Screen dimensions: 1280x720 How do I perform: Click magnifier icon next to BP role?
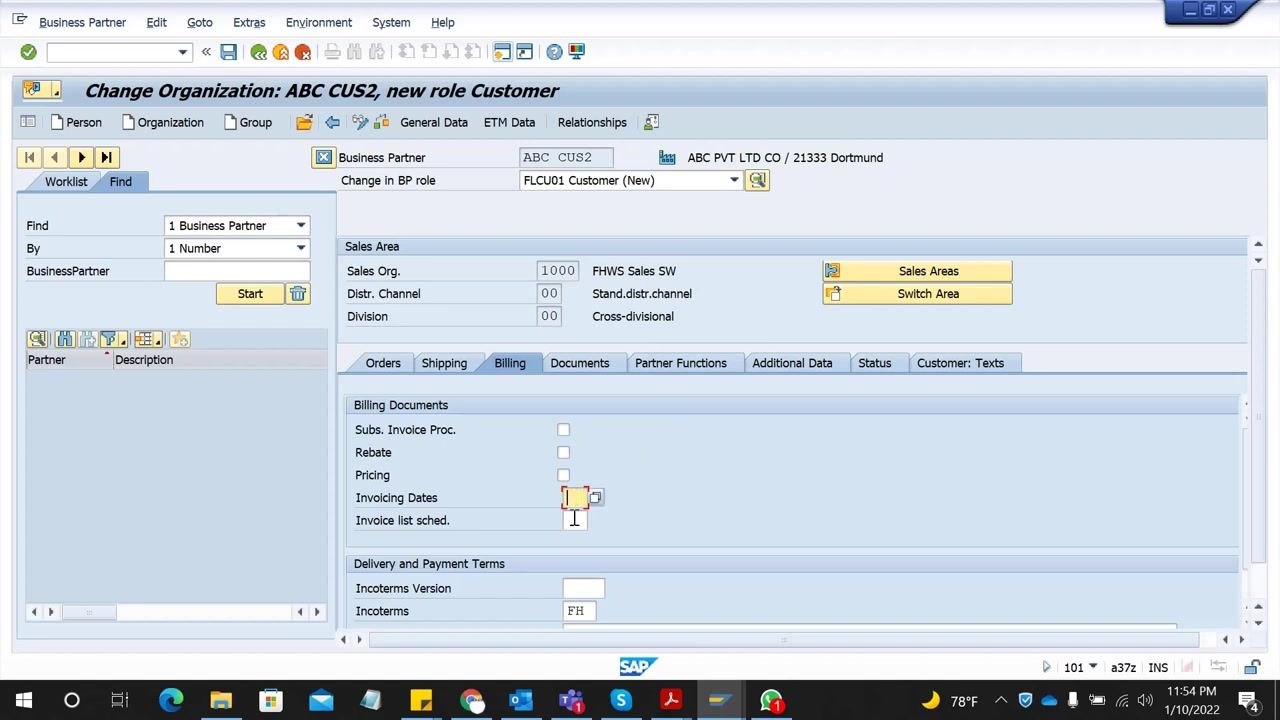click(757, 180)
